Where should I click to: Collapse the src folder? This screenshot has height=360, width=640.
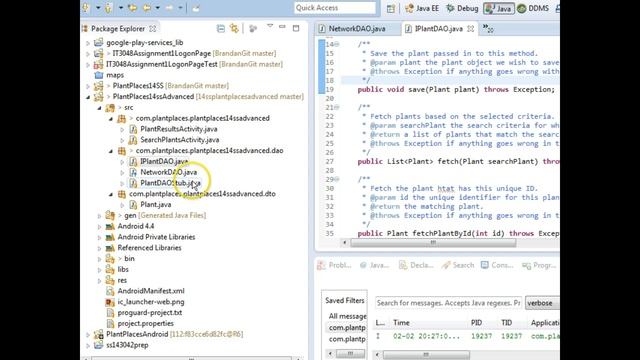(99, 108)
